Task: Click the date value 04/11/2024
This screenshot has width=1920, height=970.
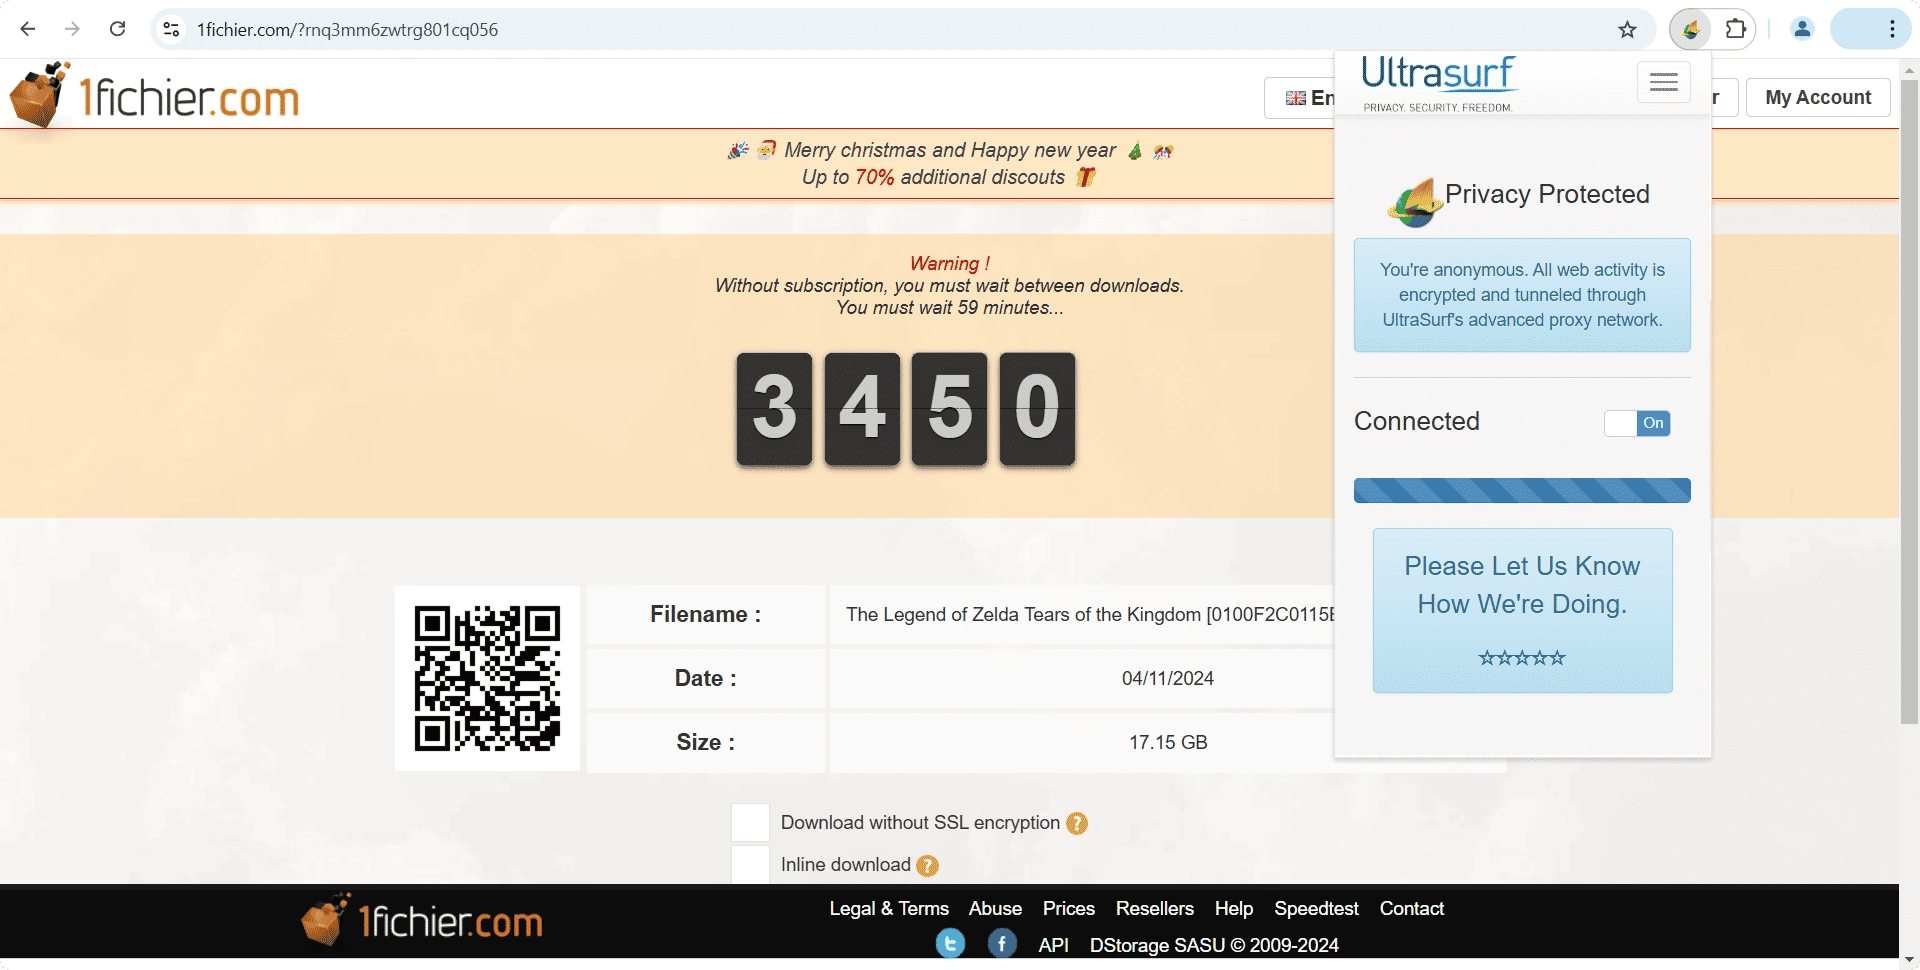Action: [1168, 678]
